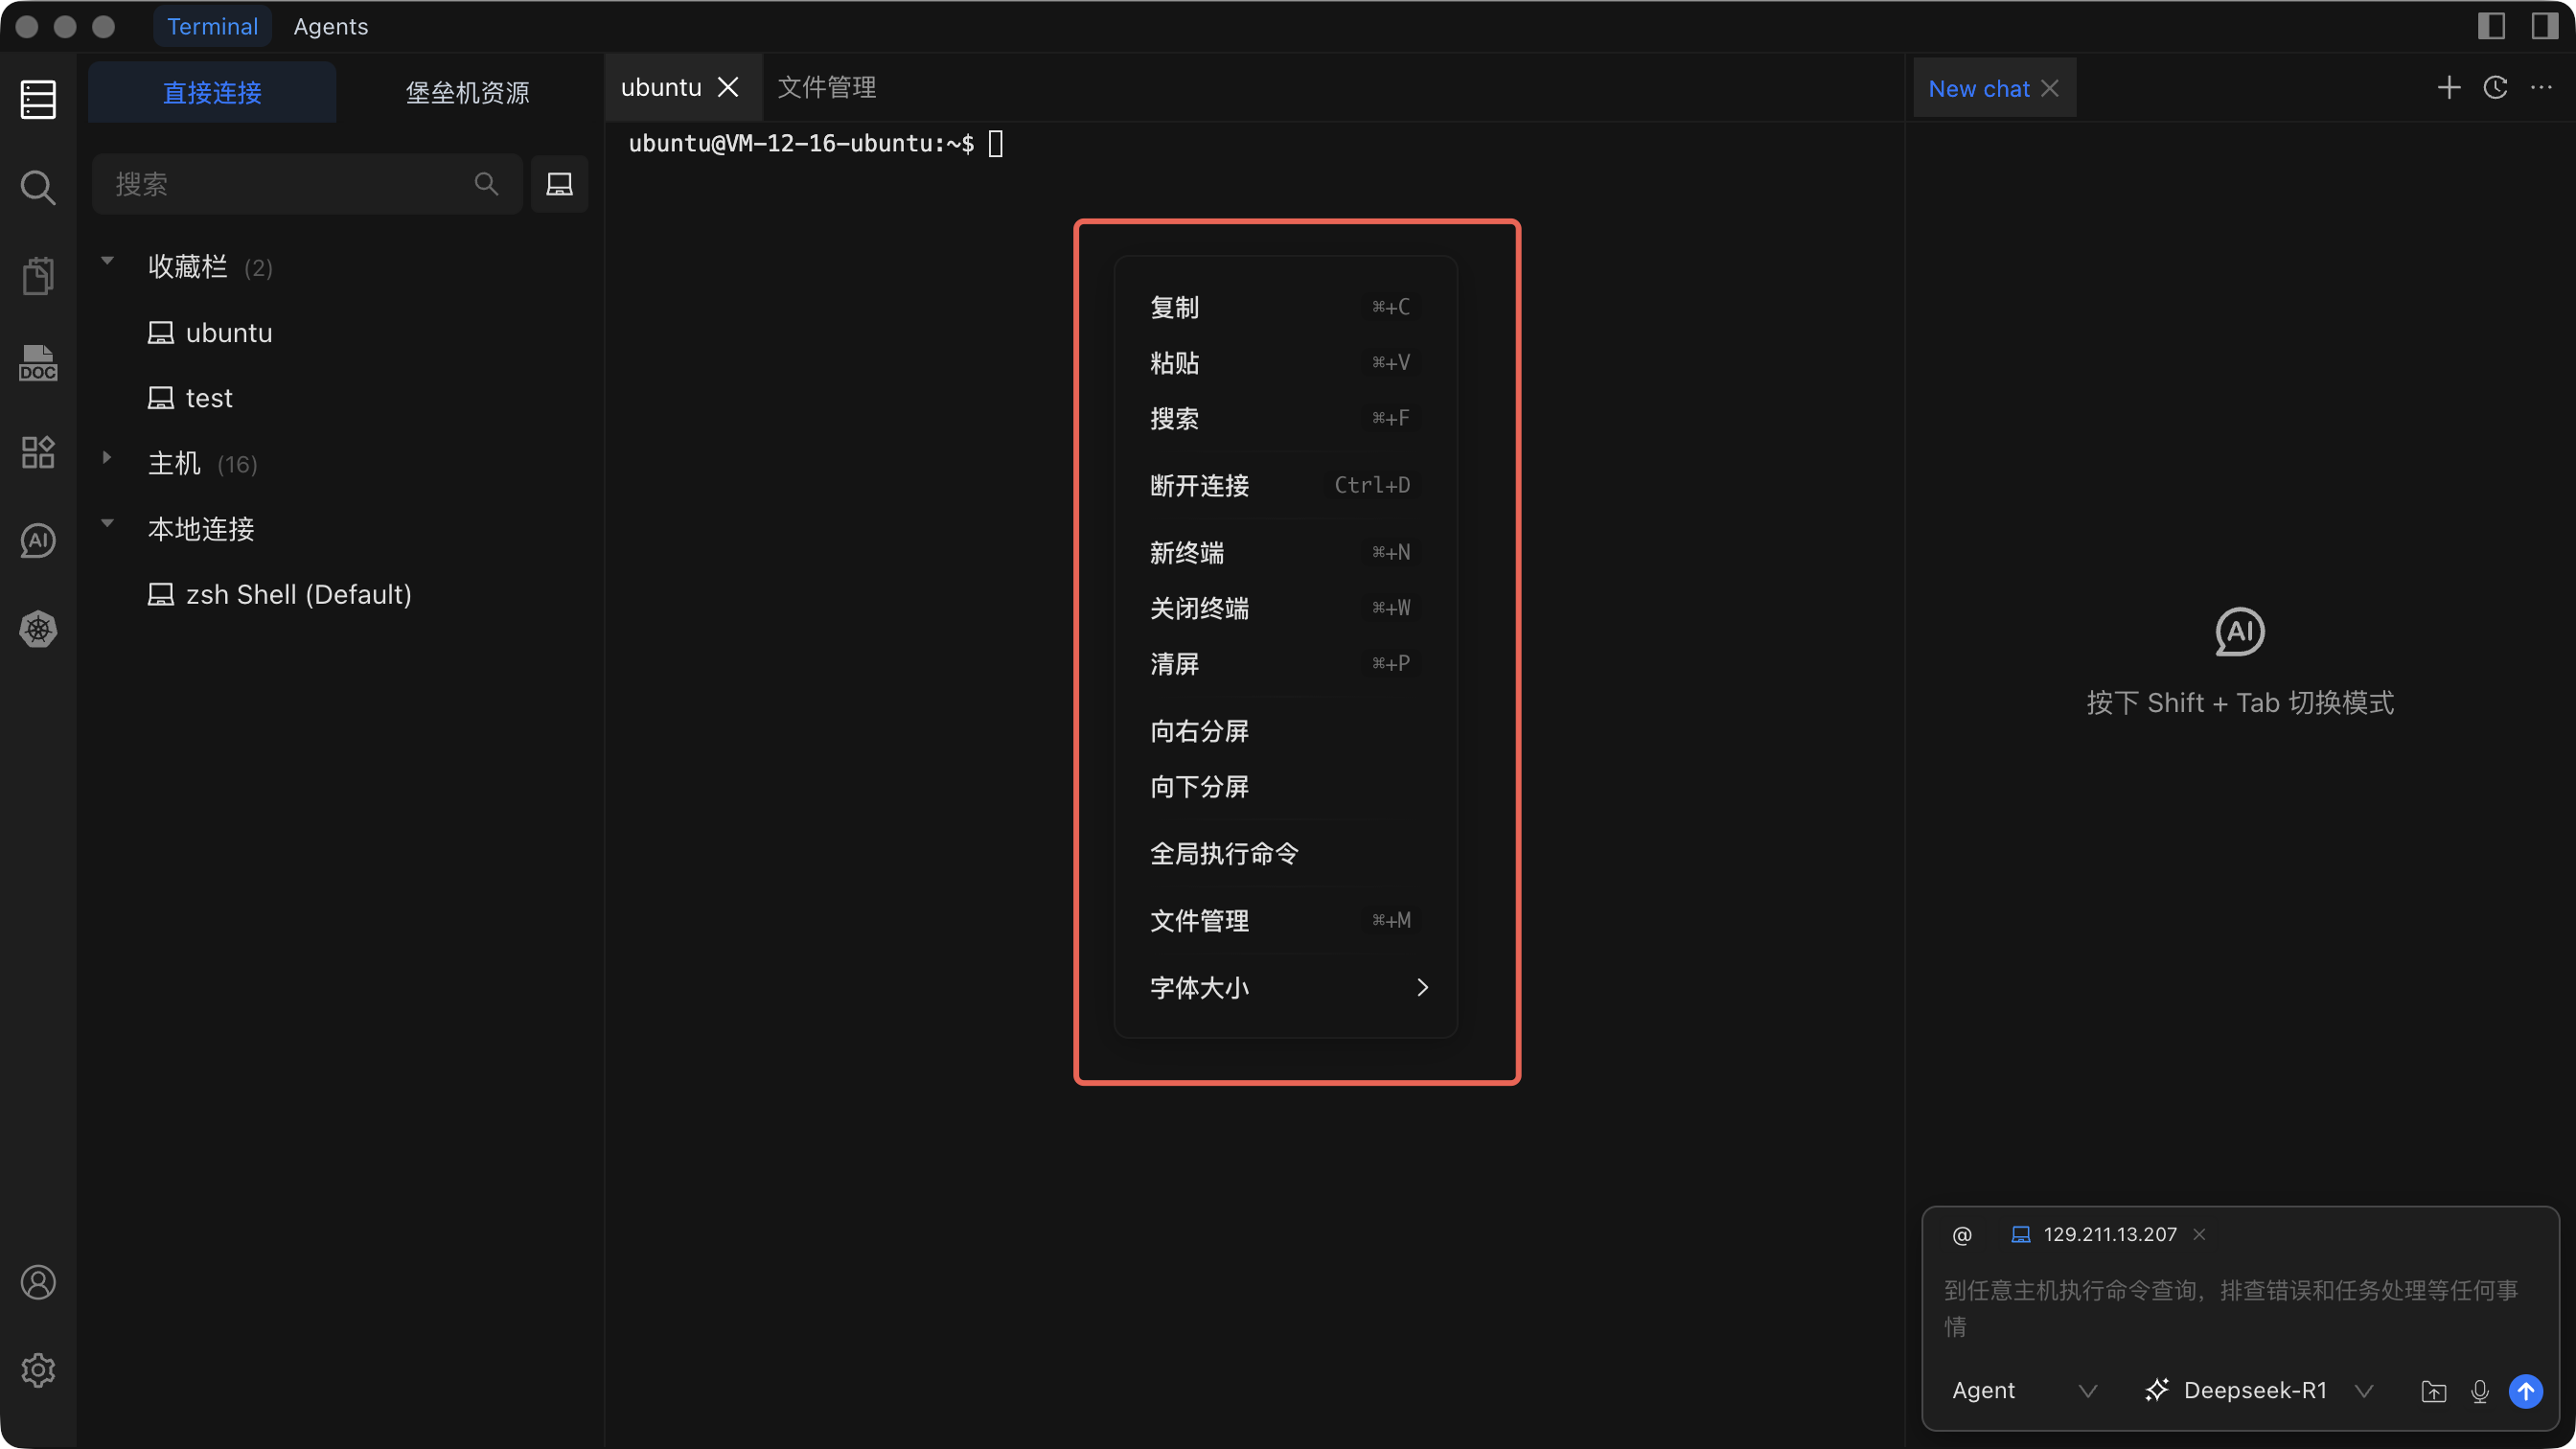Open the Kubernetes icon in left sidebar
The width and height of the screenshot is (2576, 1449).
38,629
